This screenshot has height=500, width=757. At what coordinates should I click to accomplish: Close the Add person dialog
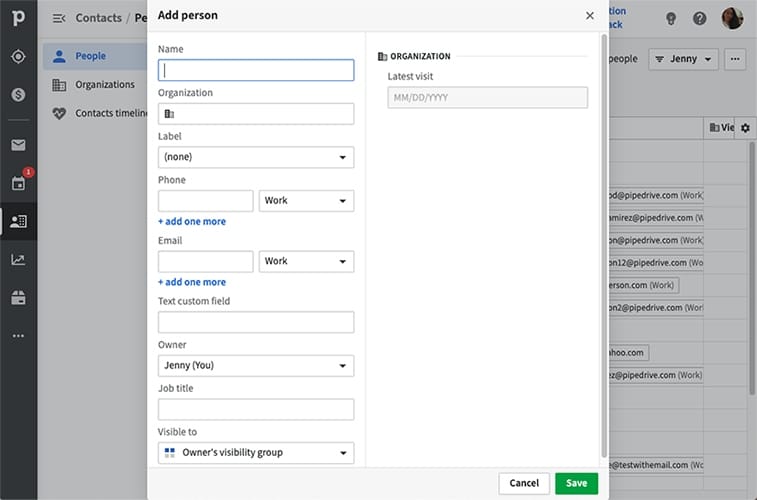coord(589,15)
